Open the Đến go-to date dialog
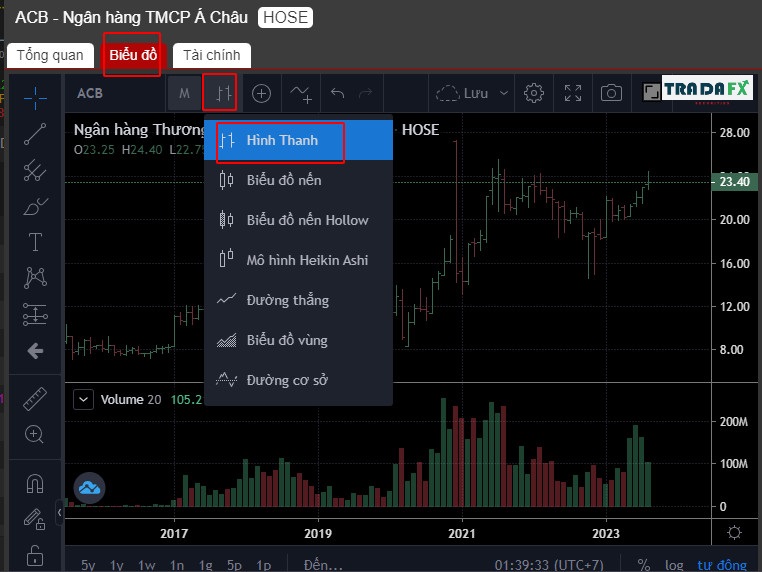The height and width of the screenshot is (572, 762). pos(323,565)
